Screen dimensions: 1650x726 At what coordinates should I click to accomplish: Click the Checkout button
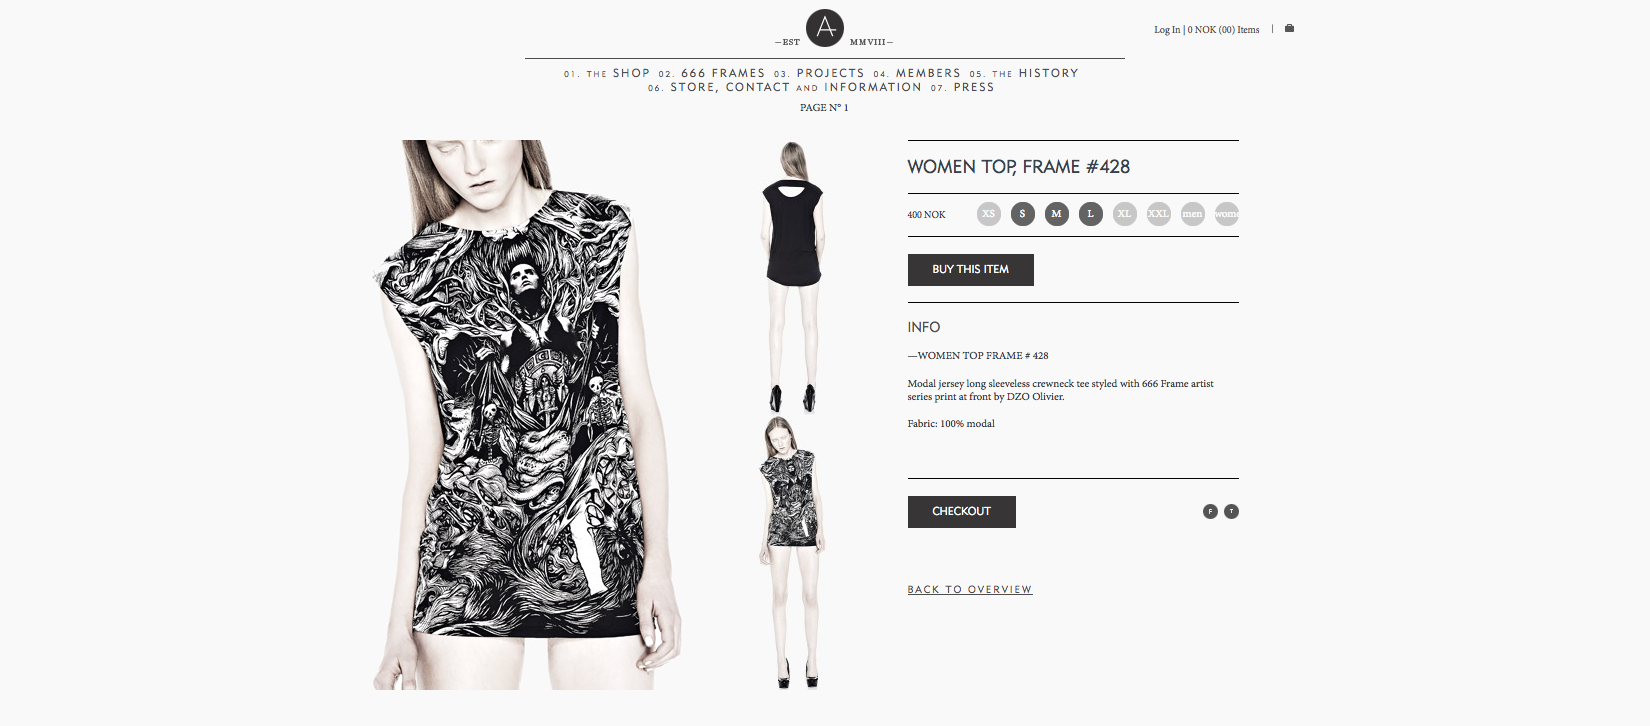(x=961, y=512)
